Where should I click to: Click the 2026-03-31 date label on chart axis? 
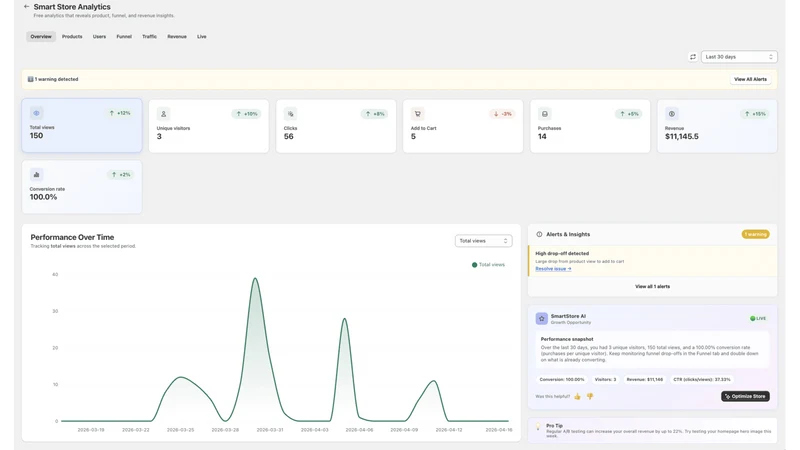(269, 430)
